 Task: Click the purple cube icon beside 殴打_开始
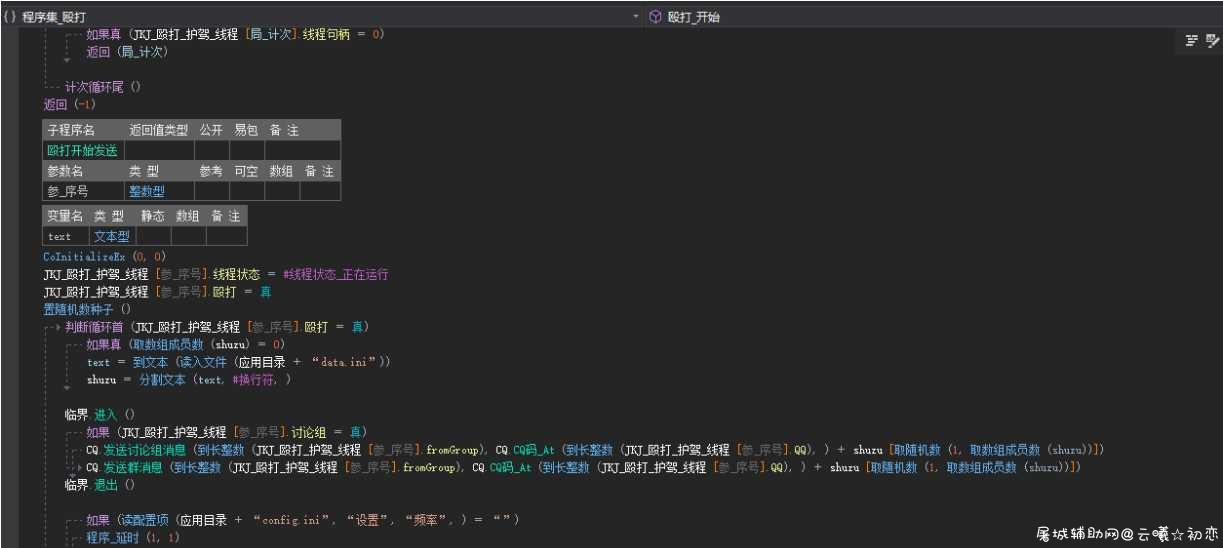[656, 17]
